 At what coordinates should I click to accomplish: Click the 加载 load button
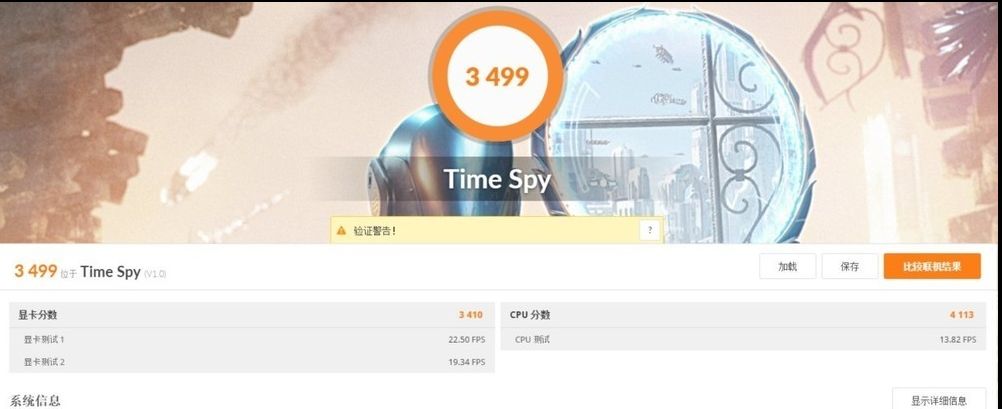(x=787, y=266)
